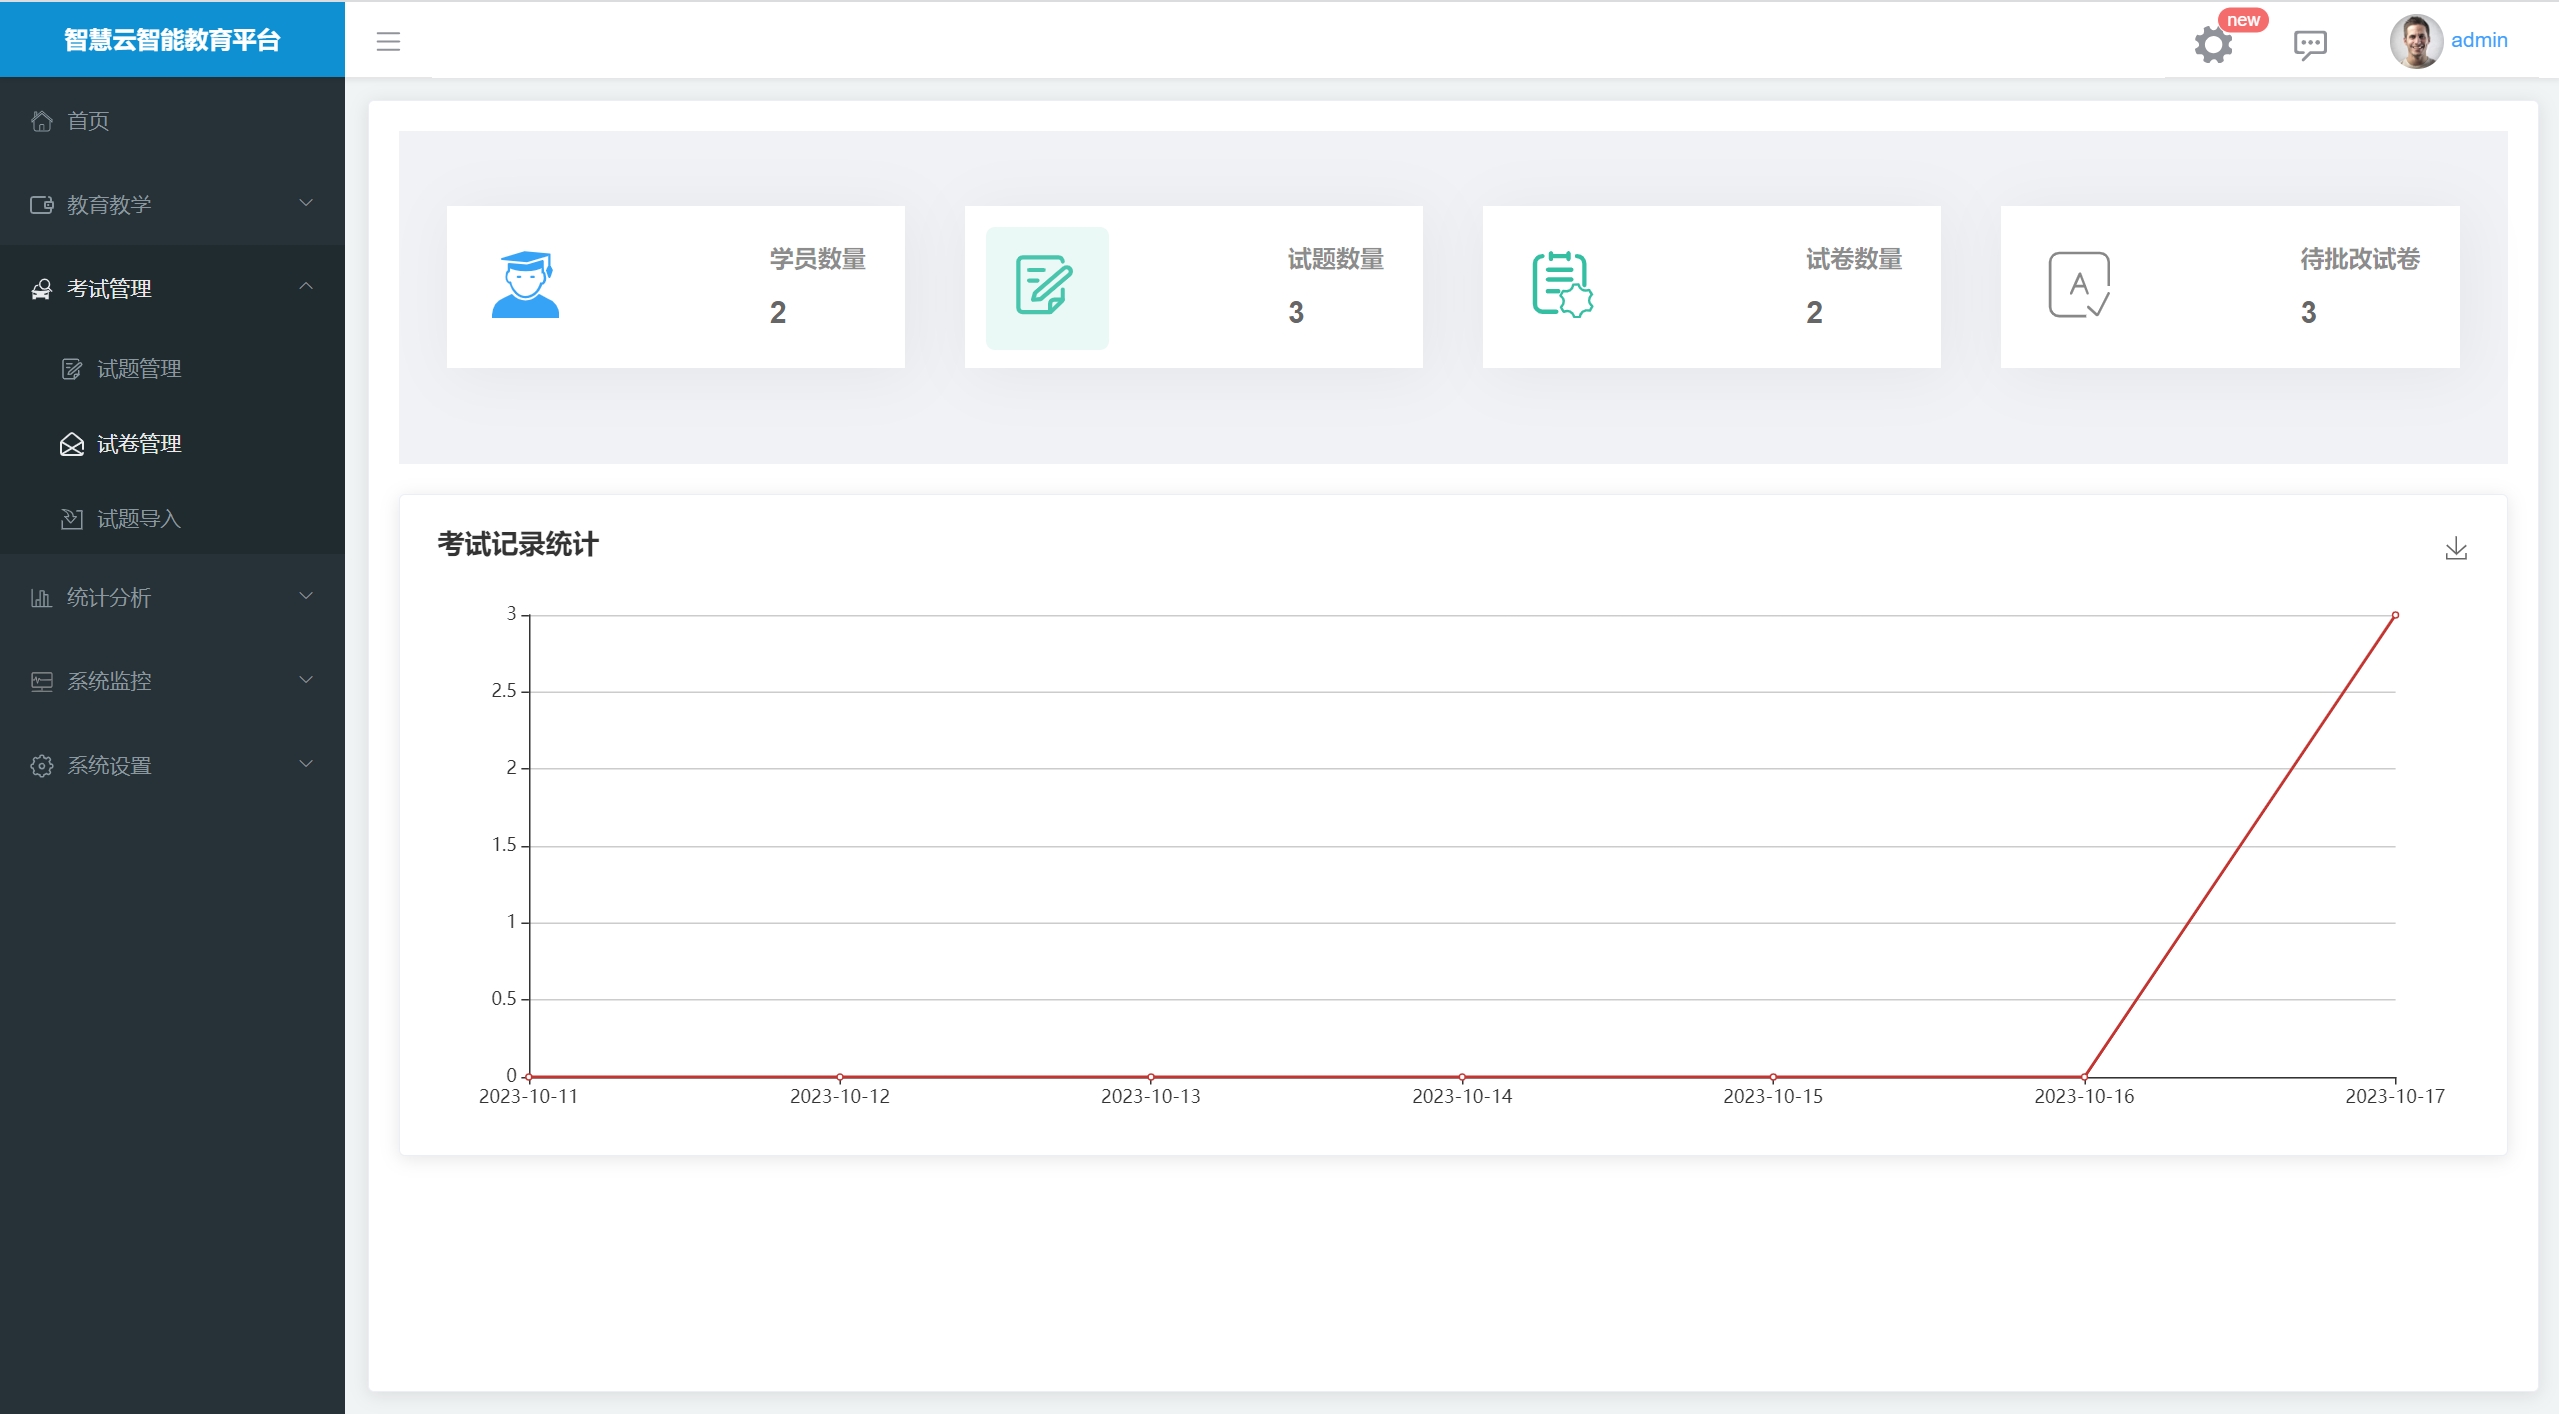Click the settings gear icon in header

(2212, 44)
